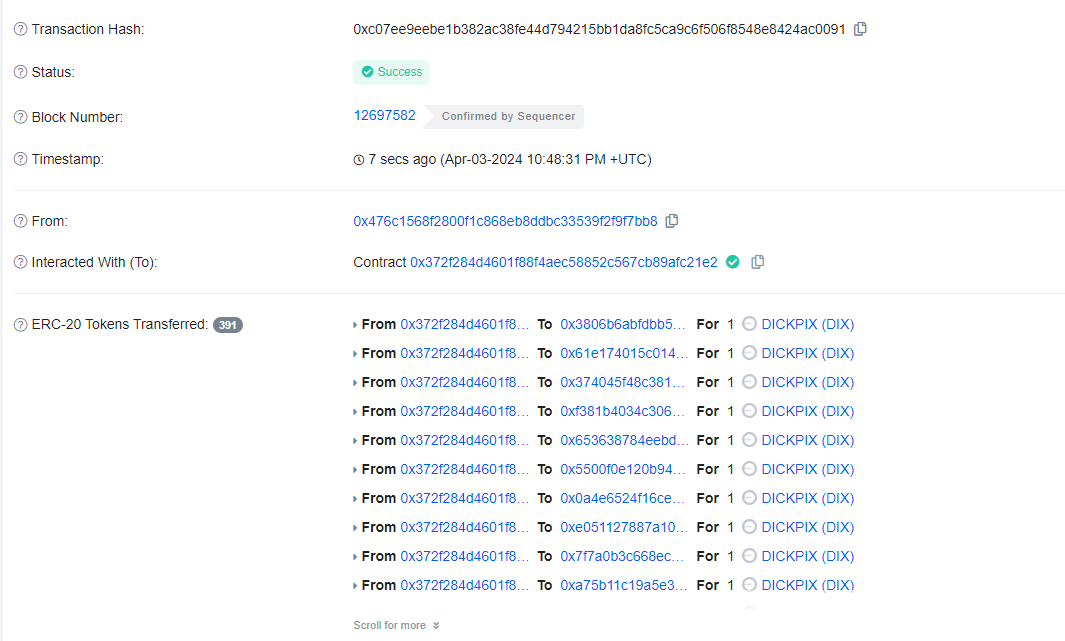Copy the From address

[x=672, y=221]
